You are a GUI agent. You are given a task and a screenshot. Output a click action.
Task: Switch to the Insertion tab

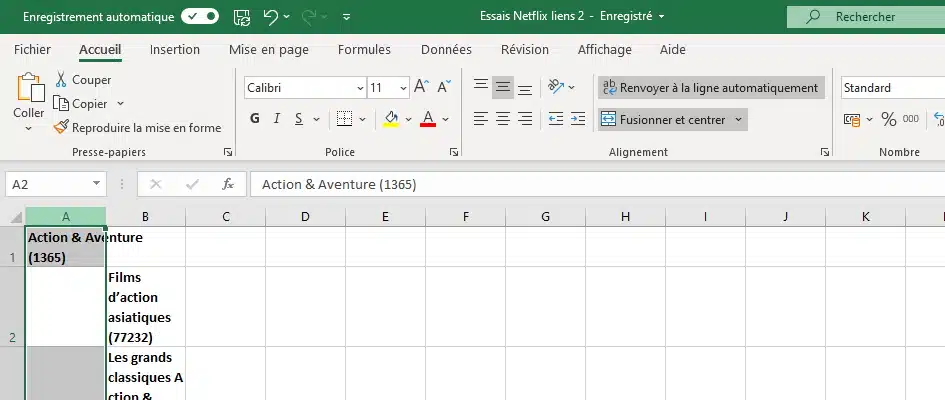(x=175, y=49)
